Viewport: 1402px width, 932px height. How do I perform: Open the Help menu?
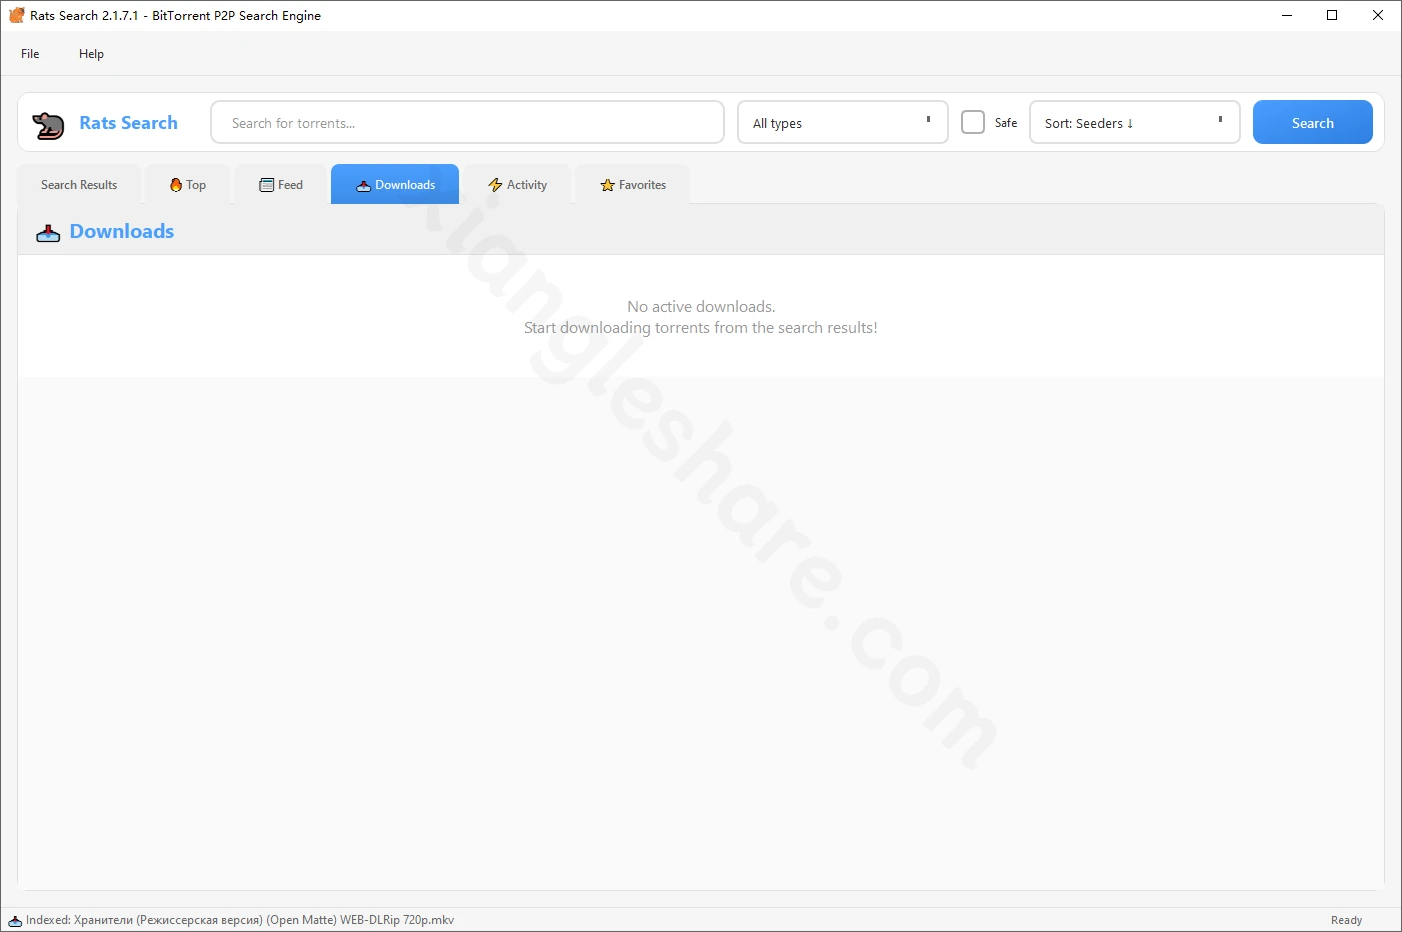pos(91,54)
